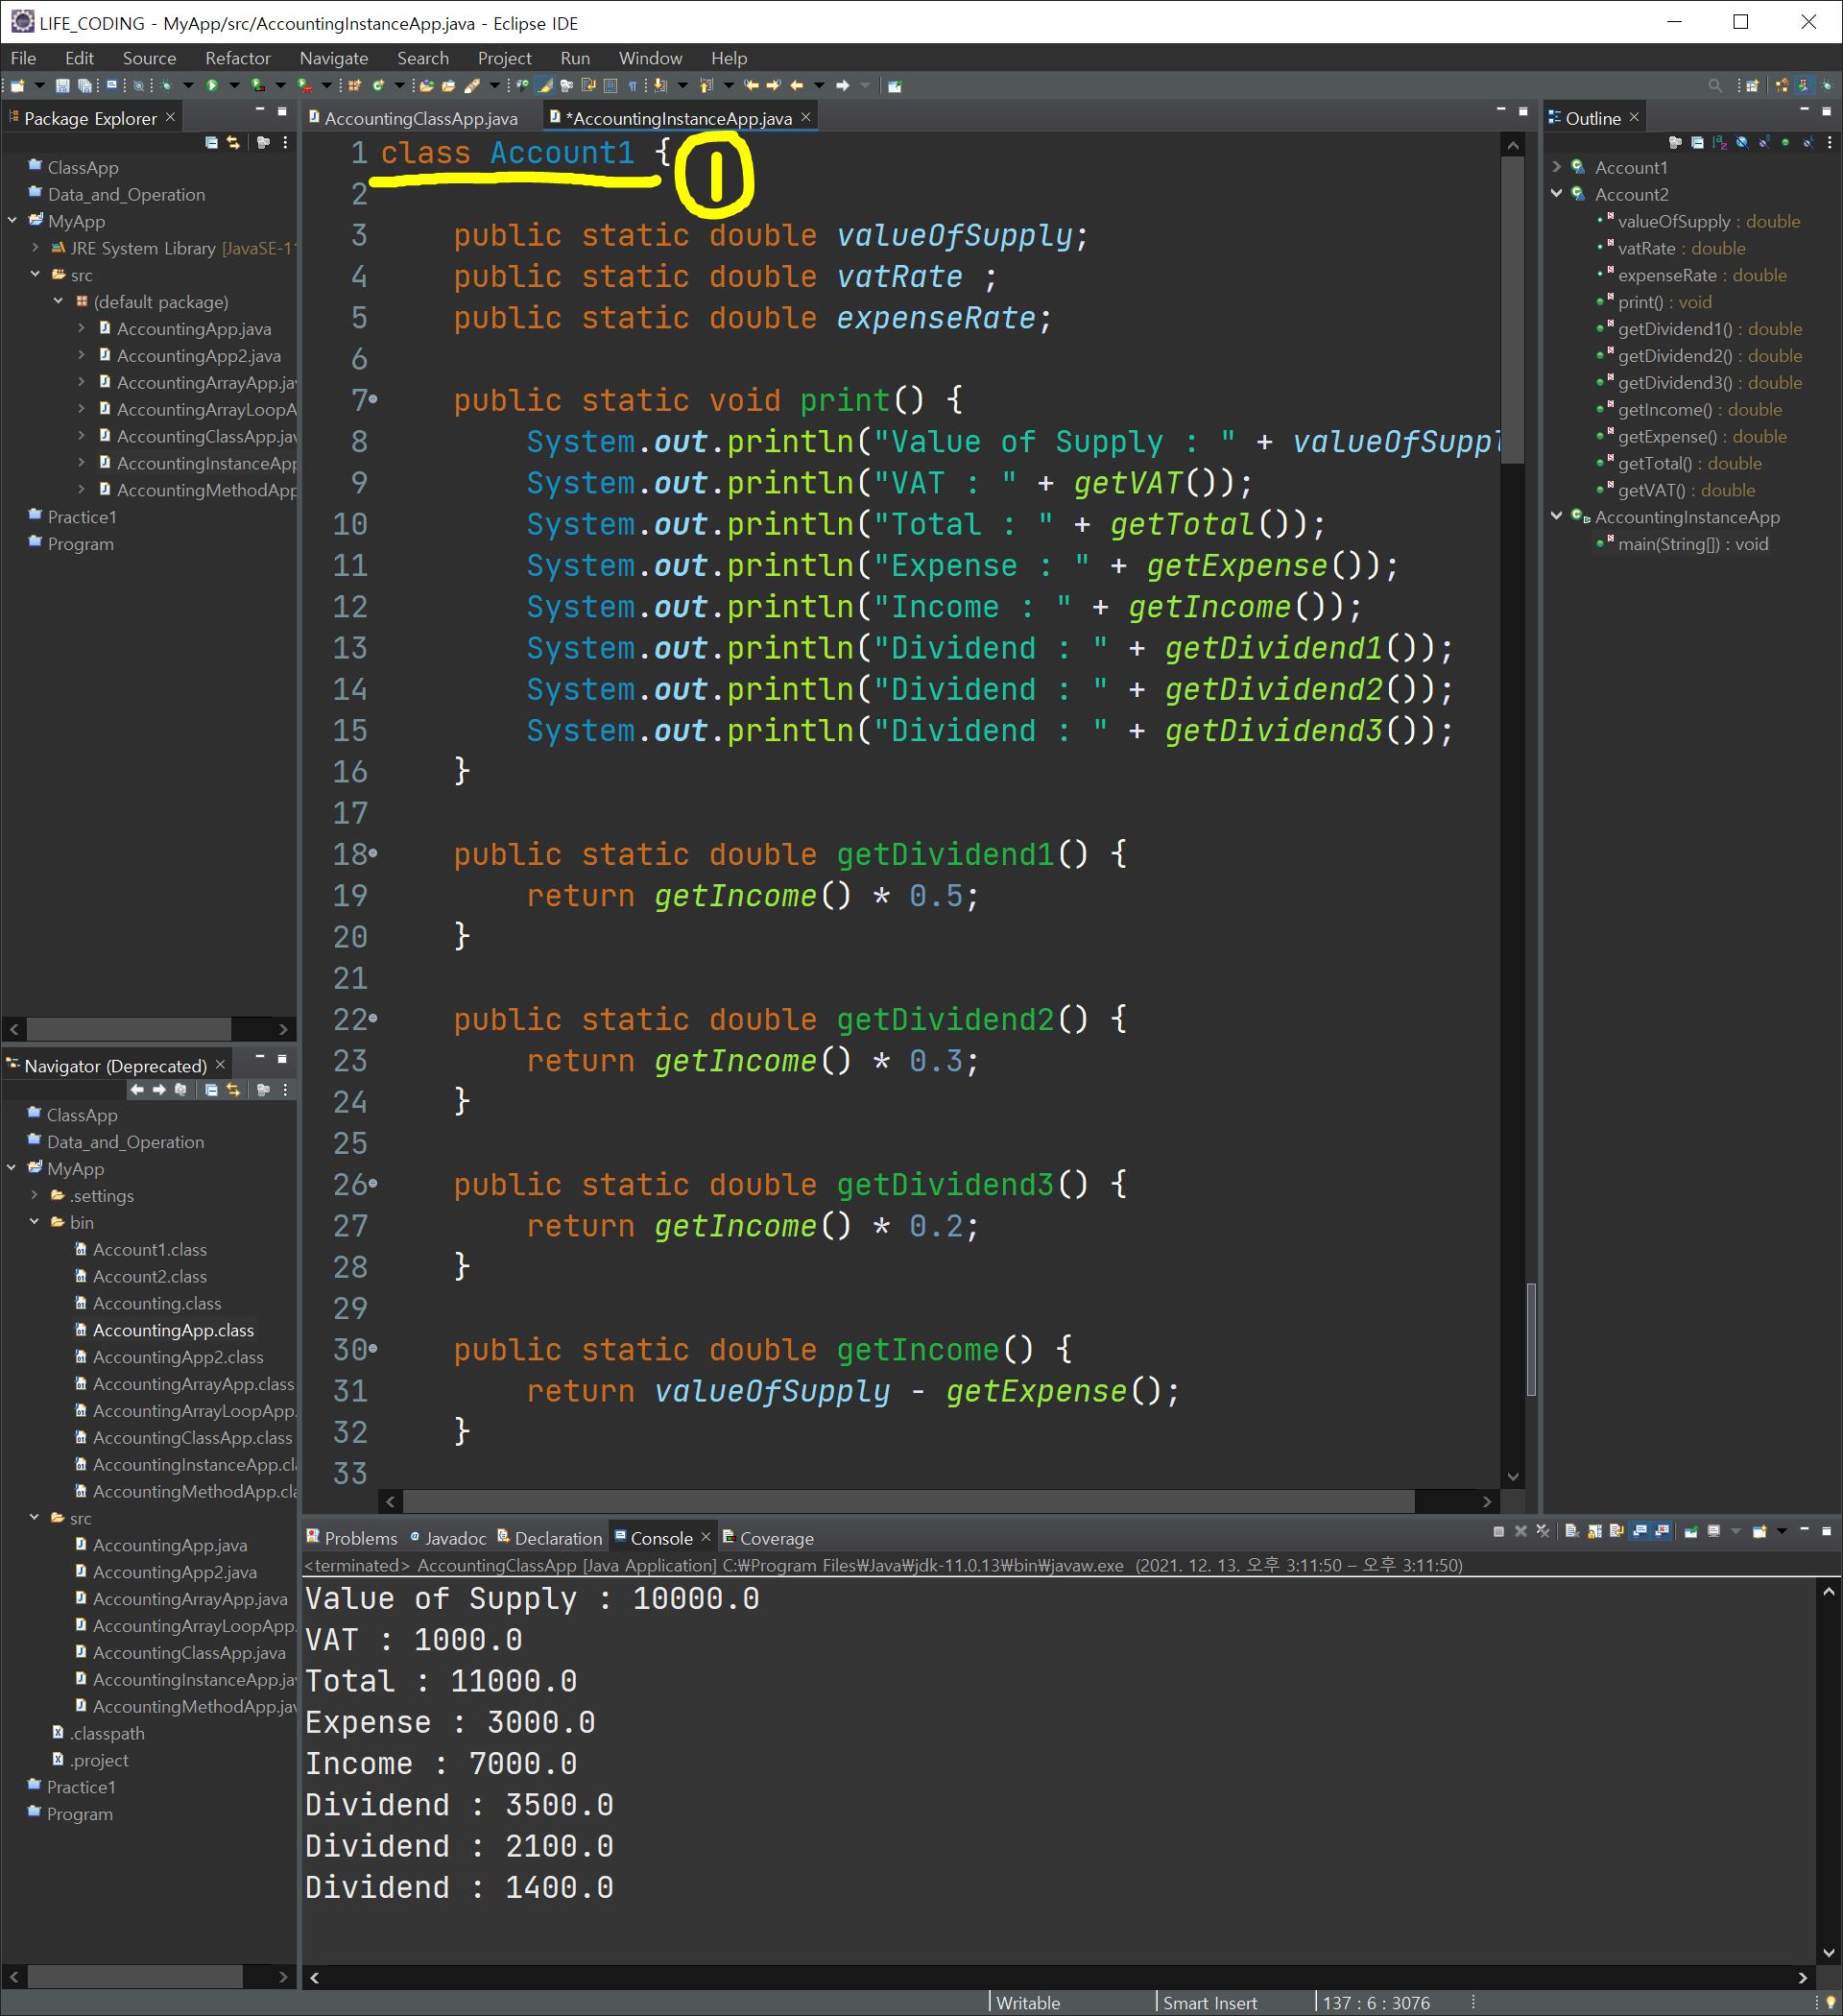This screenshot has height=2016, width=1843.
Task: Expand Account1 node in Outline
Action: click(x=1557, y=167)
